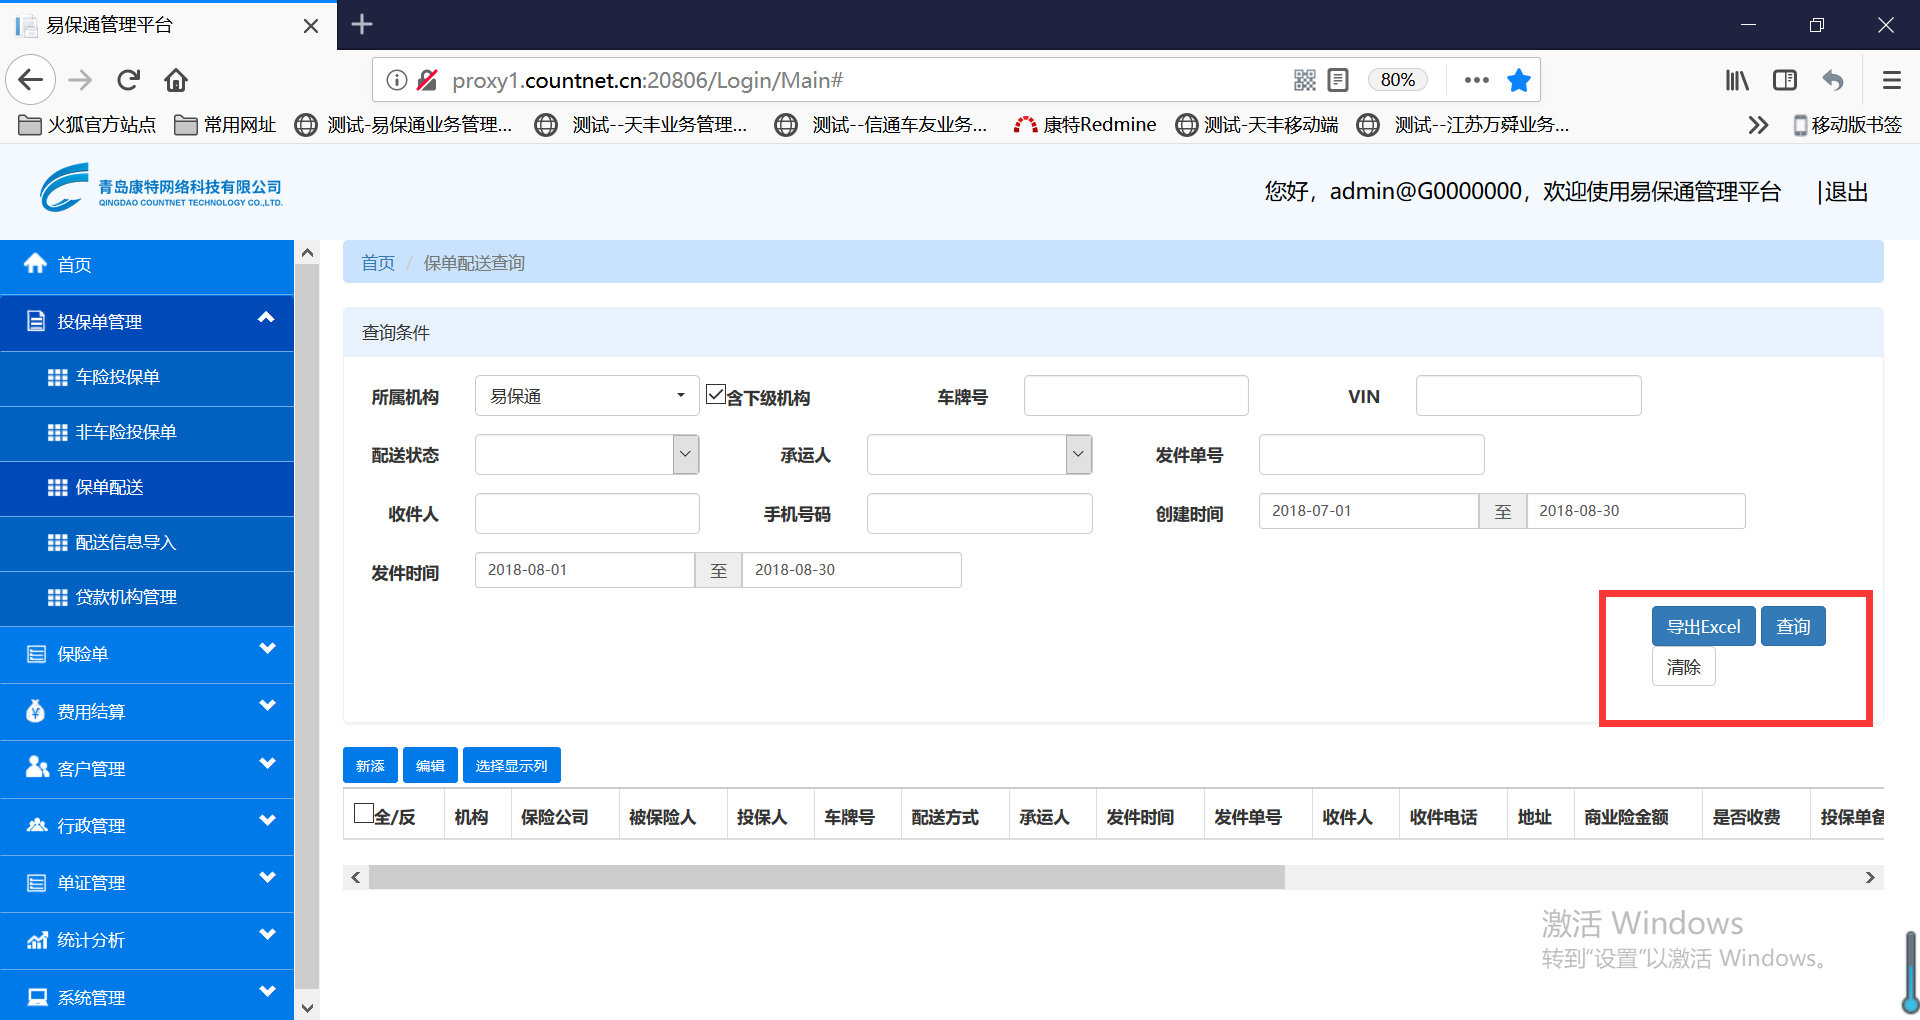1920x1020 pixels.
Task: Expand the 保险单 sidebar menu
Action: 147,654
